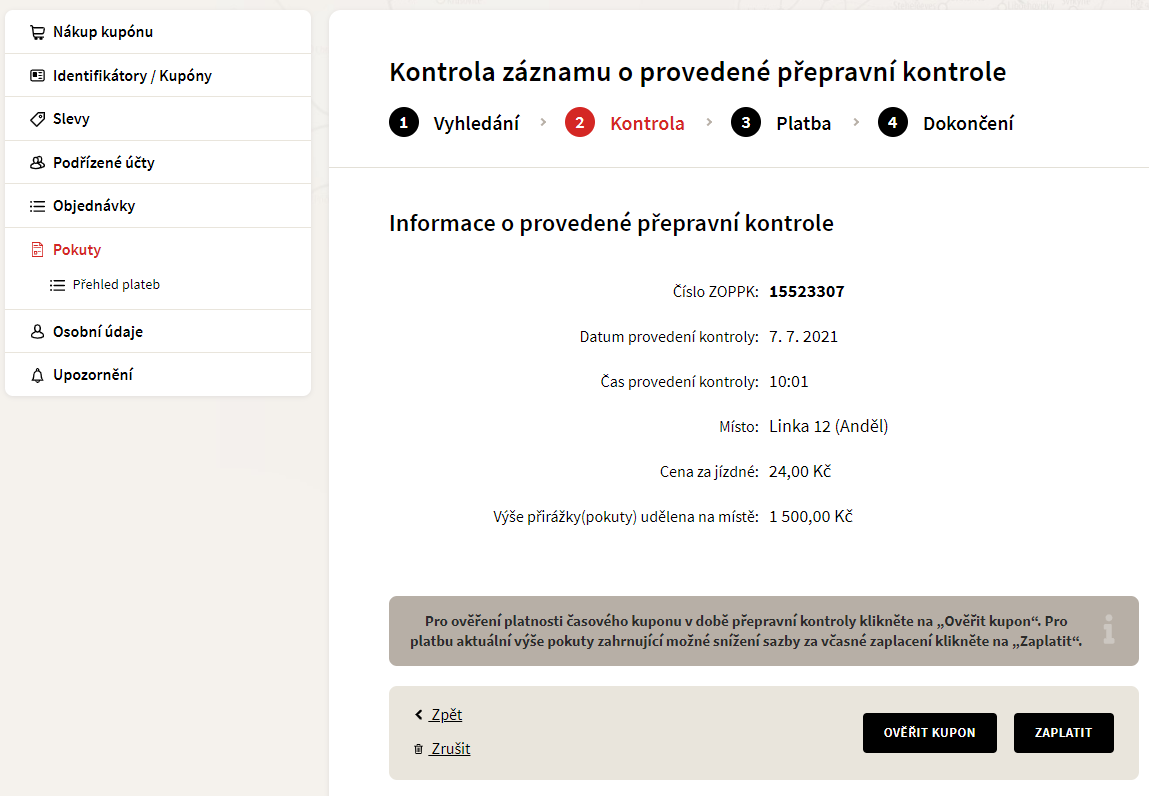Click step 4 Dokončení circle
1149x796 pixels.
893,122
